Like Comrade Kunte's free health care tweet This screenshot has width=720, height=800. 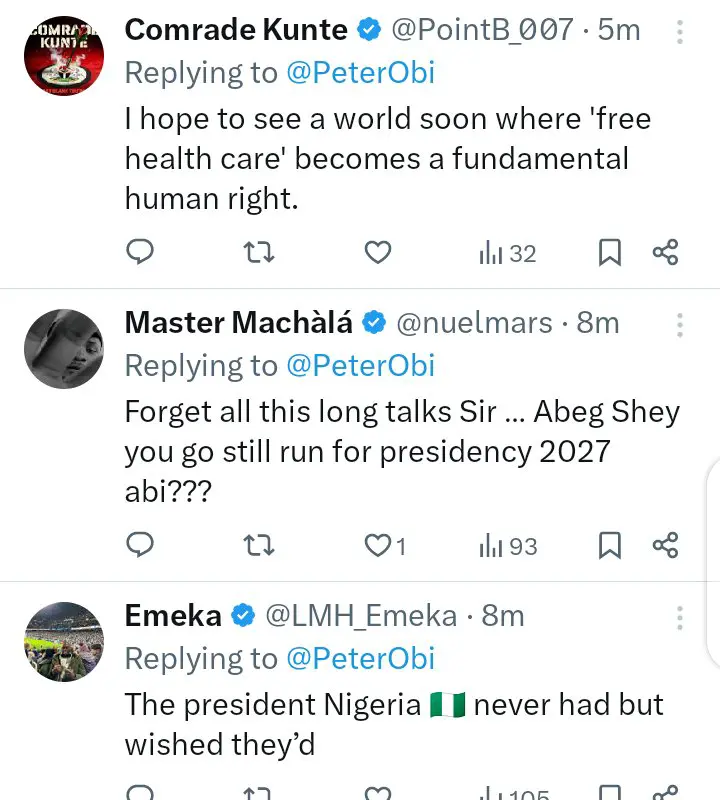coord(377,253)
